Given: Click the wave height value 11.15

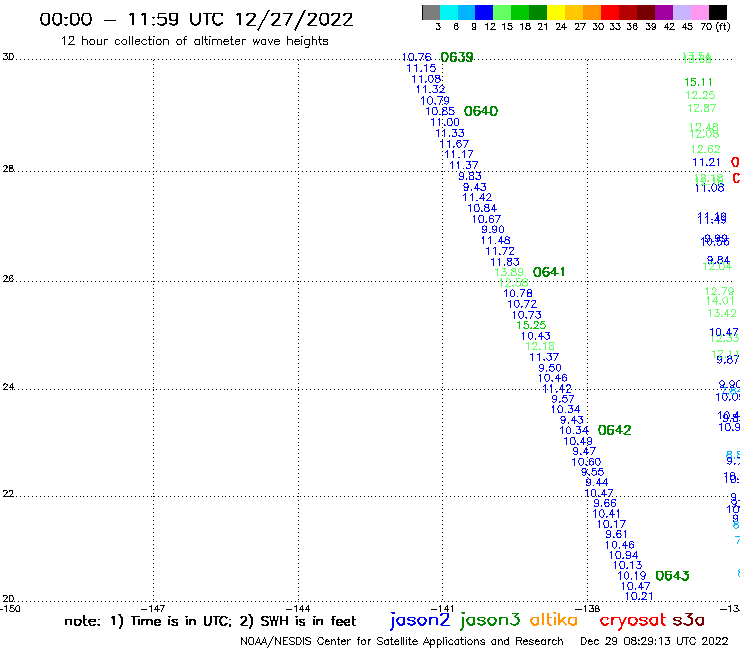Looking at the screenshot, I should 421,68.
